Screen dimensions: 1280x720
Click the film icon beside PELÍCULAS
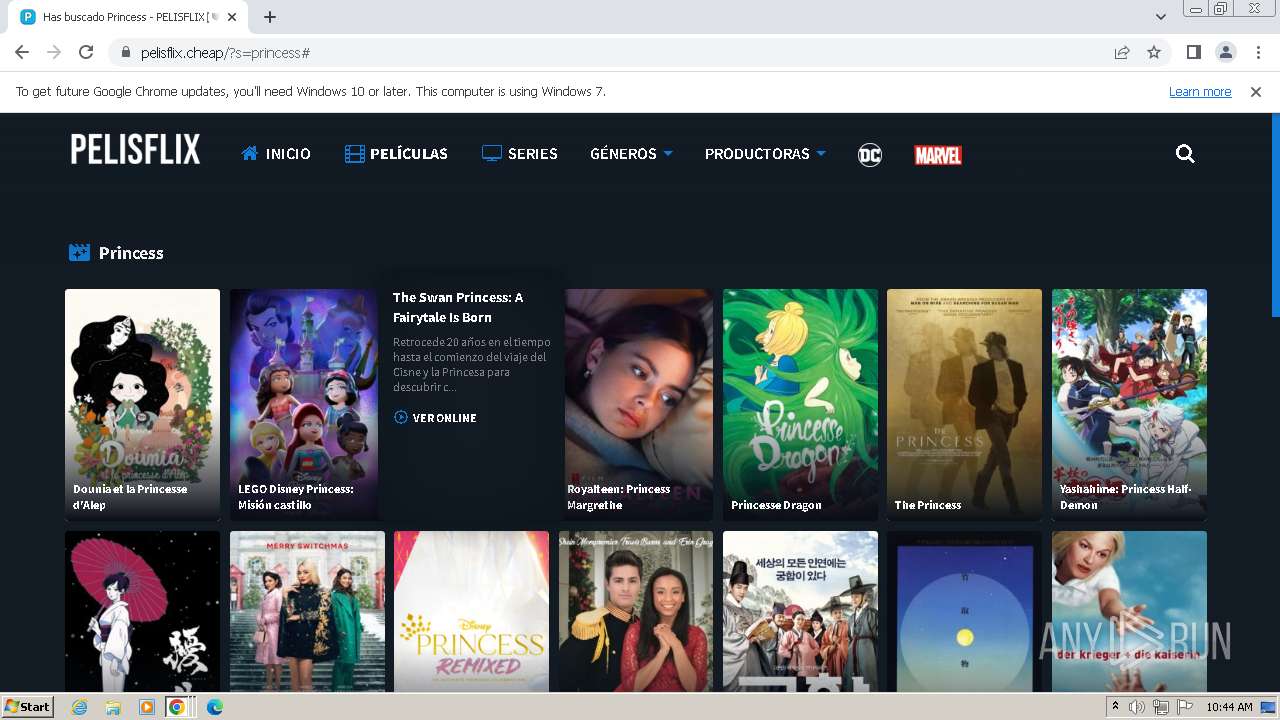pos(354,154)
